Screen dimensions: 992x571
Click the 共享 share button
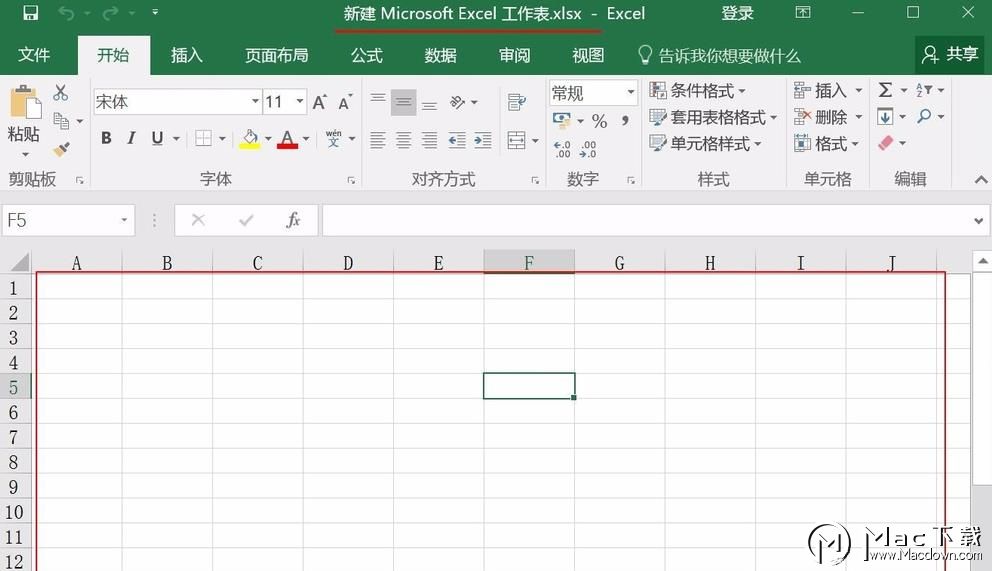pyautogui.click(x=950, y=54)
